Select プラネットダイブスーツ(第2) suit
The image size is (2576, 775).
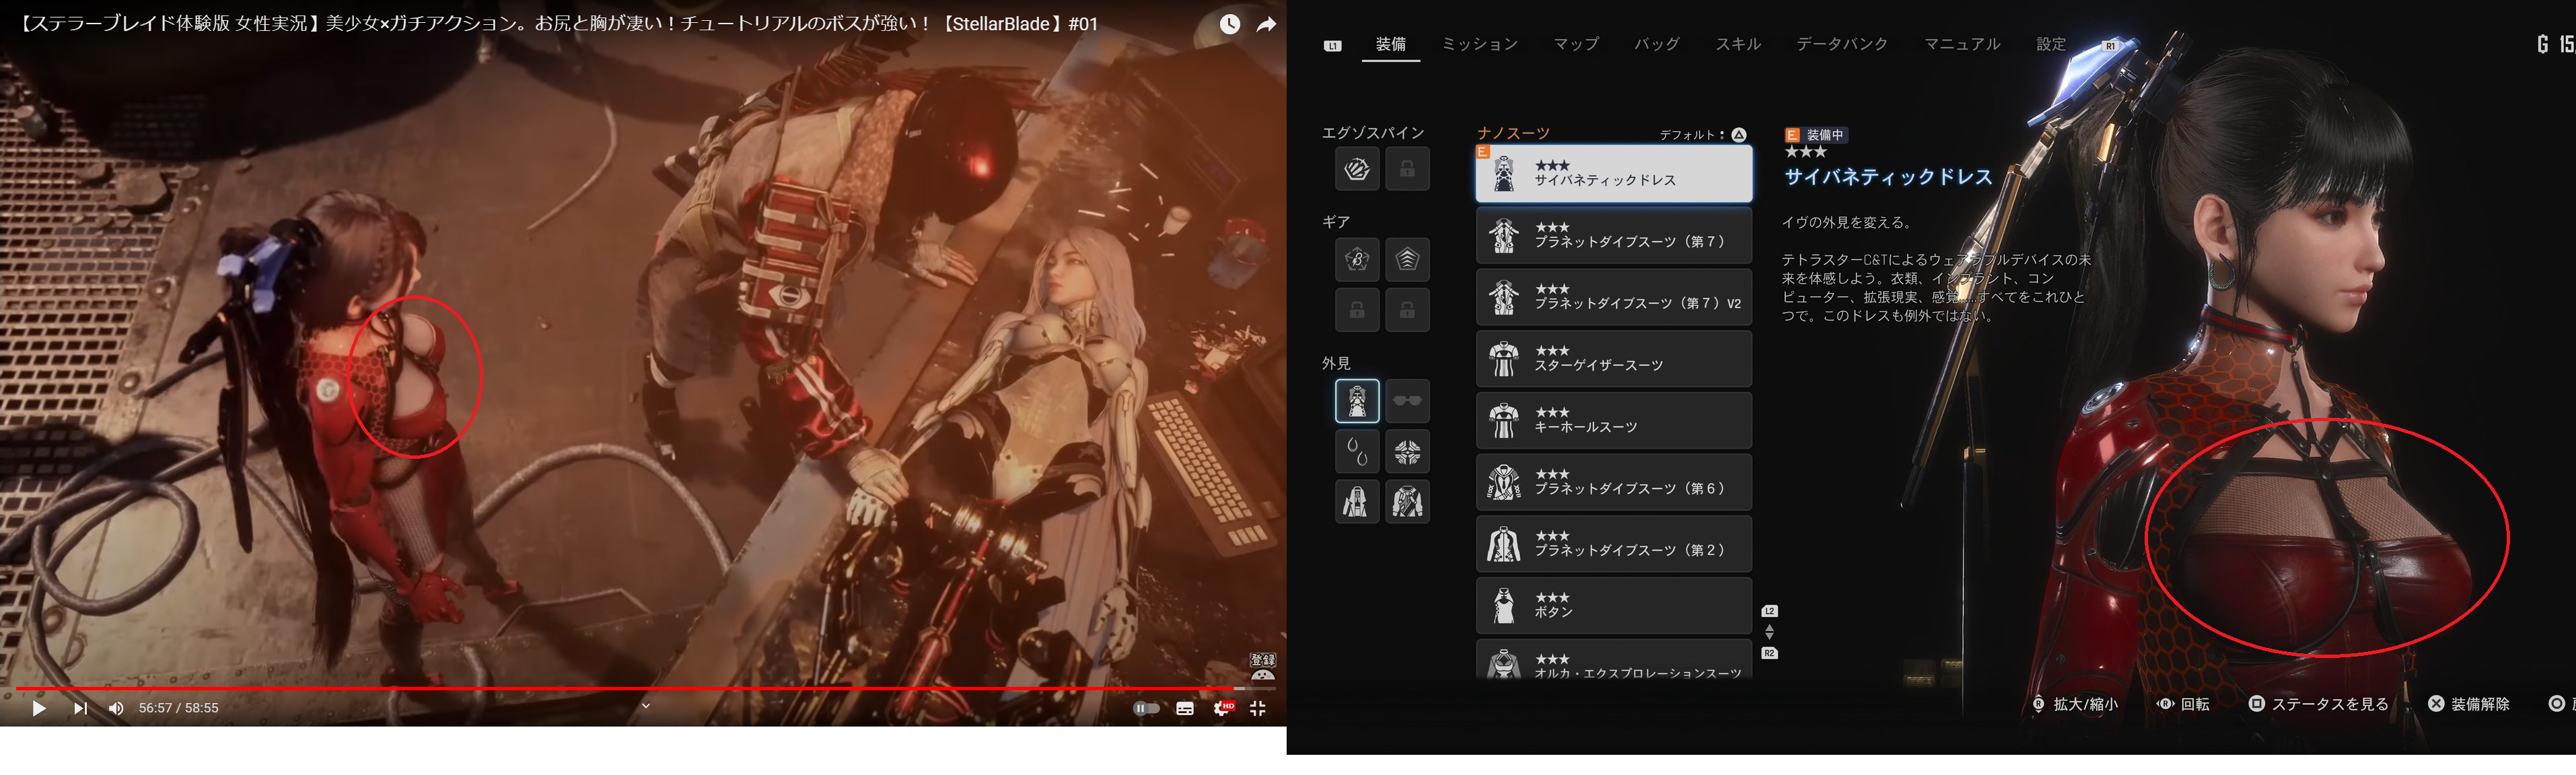[1614, 544]
